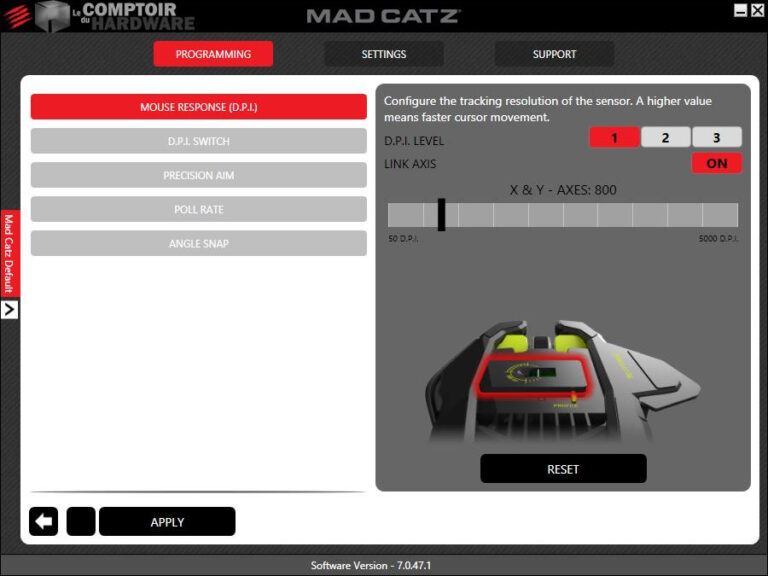The width and height of the screenshot is (768, 576).
Task: Minimize the Mad Catz window
Action: 741,10
